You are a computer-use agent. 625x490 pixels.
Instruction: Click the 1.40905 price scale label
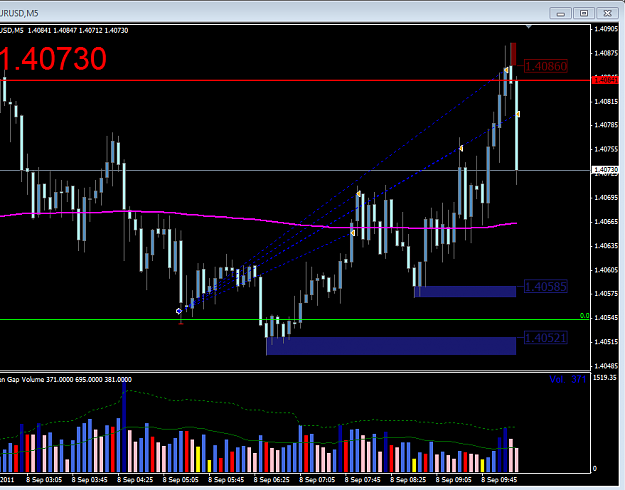[x=606, y=29]
